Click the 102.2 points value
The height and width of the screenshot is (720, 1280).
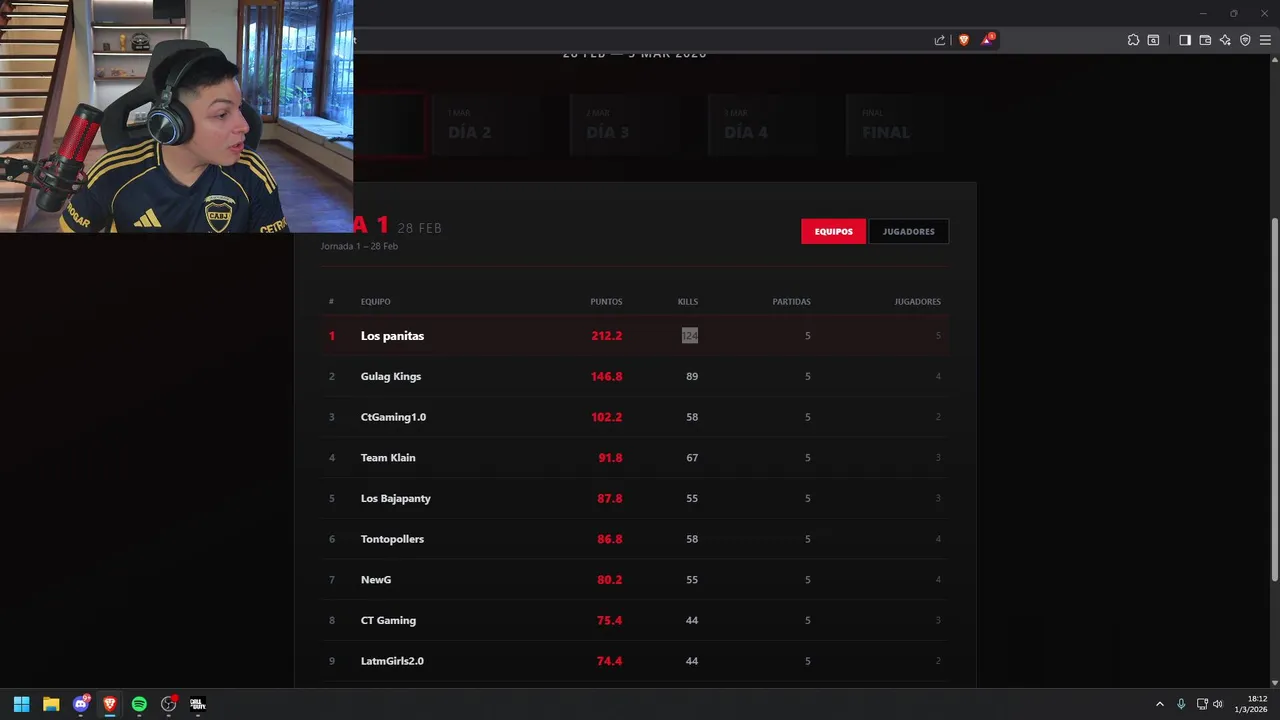coord(606,417)
